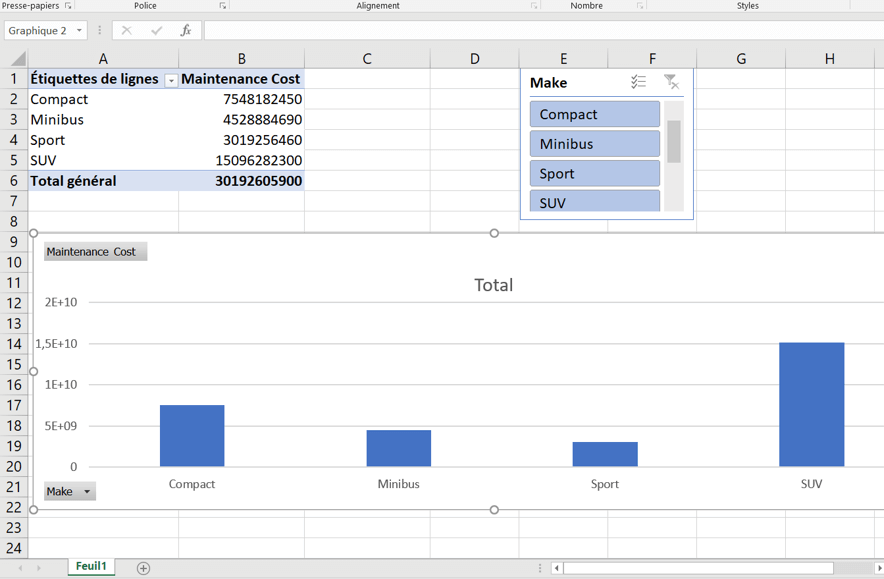Open Étiquettes de lignes filter dropdown
This screenshot has width=884, height=579.
pyautogui.click(x=170, y=81)
